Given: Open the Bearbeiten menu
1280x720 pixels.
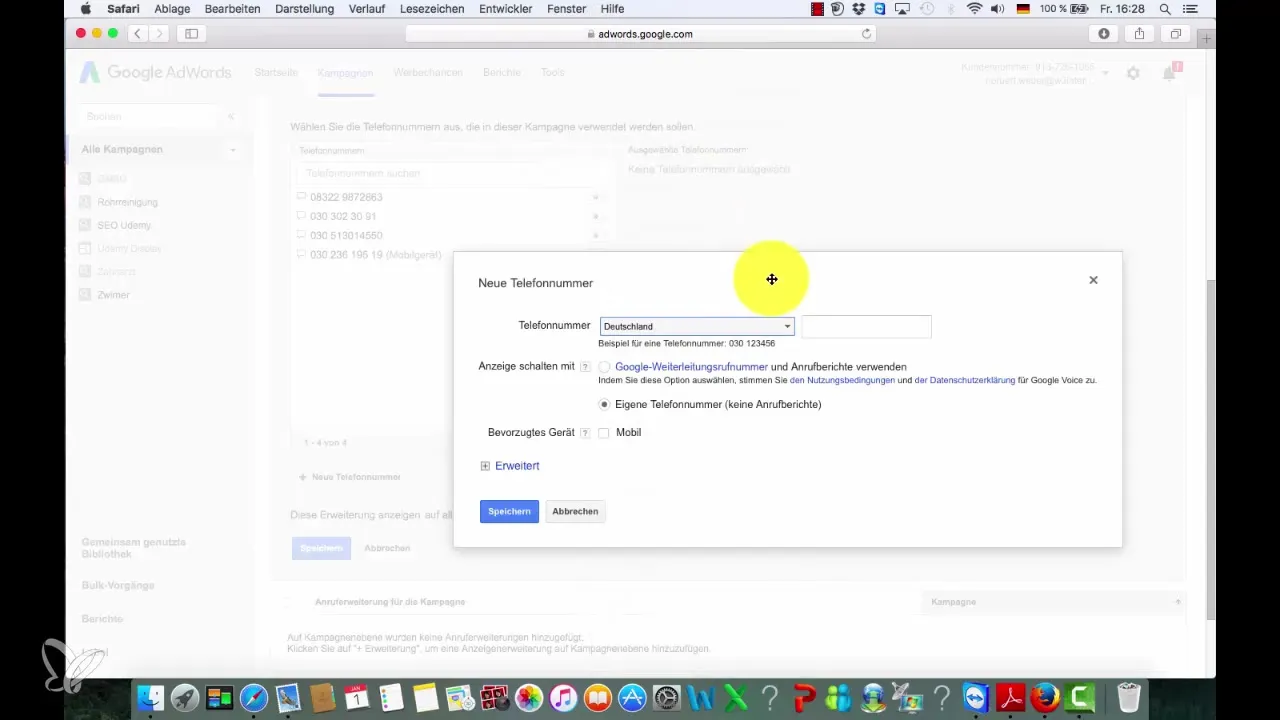Looking at the screenshot, I should (x=232, y=9).
